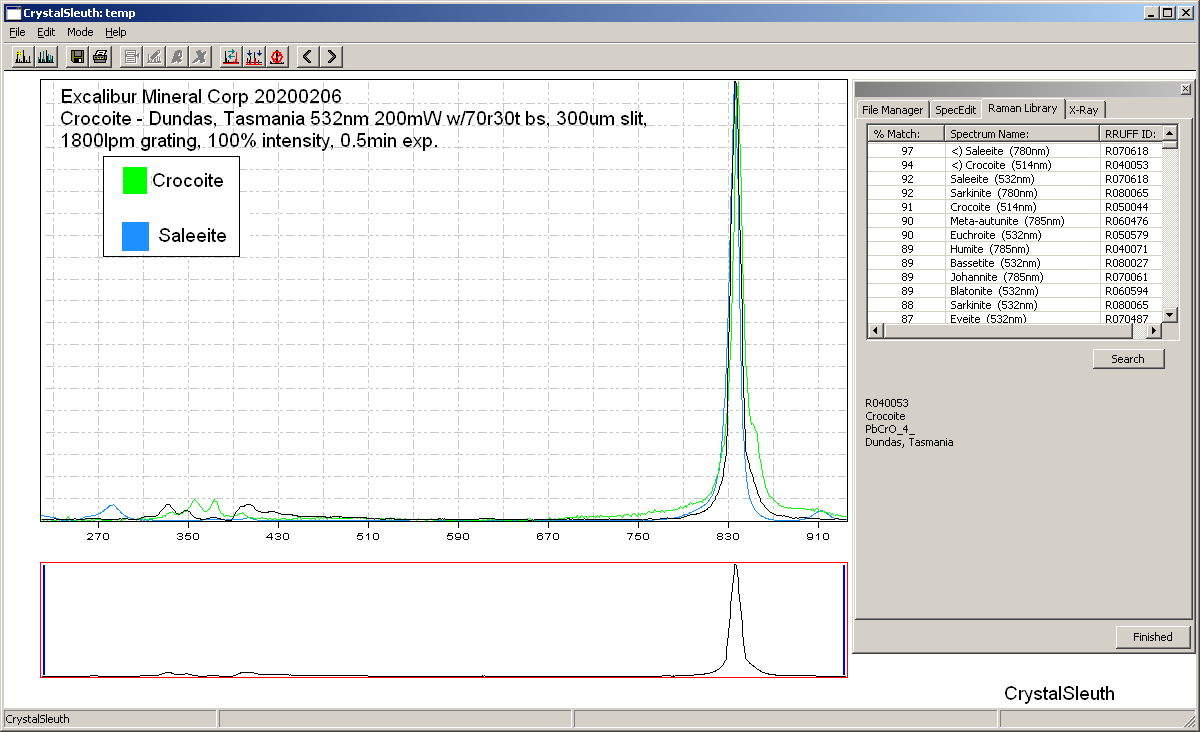Click the Spectrum Name column header
This screenshot has height=732, width=1200.
(x=1022, y=133)
